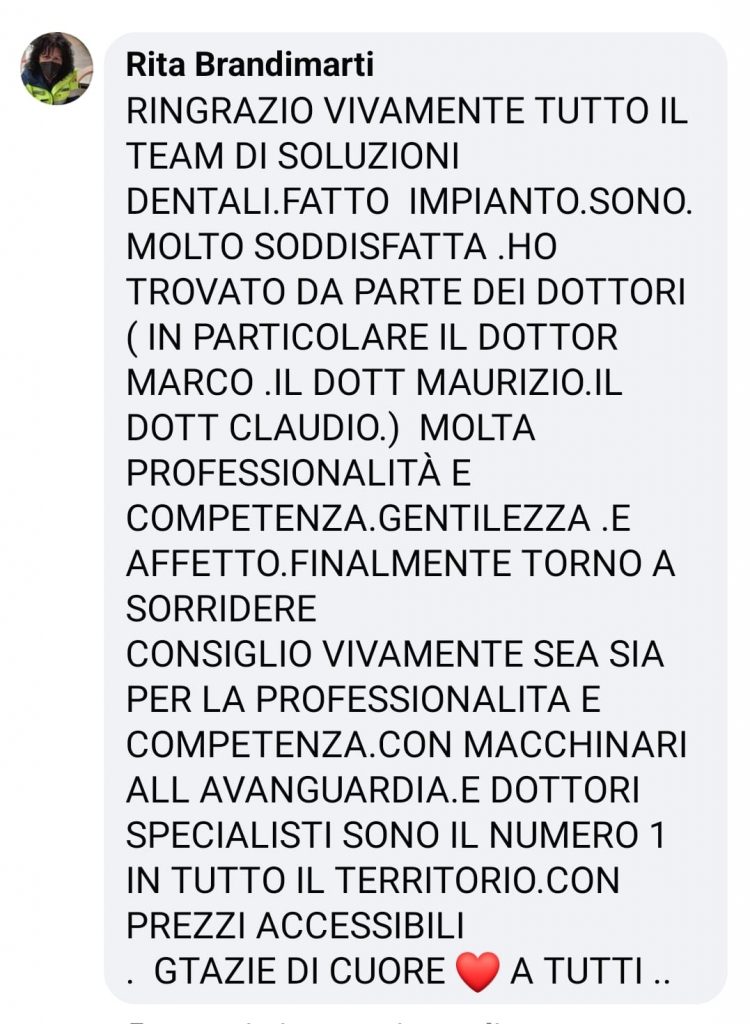
Task: Click the text PREZZI ACCESSIBILI
Action: tap(295, 925)
